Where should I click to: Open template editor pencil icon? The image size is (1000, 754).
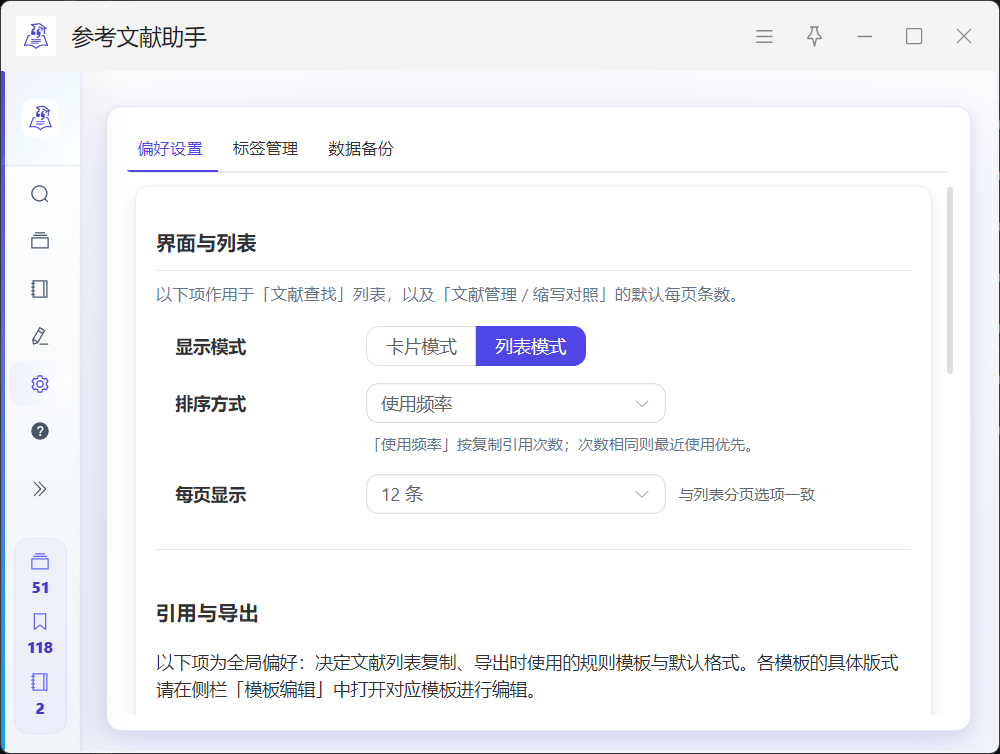pyautogui.click(x=40, y=336)
